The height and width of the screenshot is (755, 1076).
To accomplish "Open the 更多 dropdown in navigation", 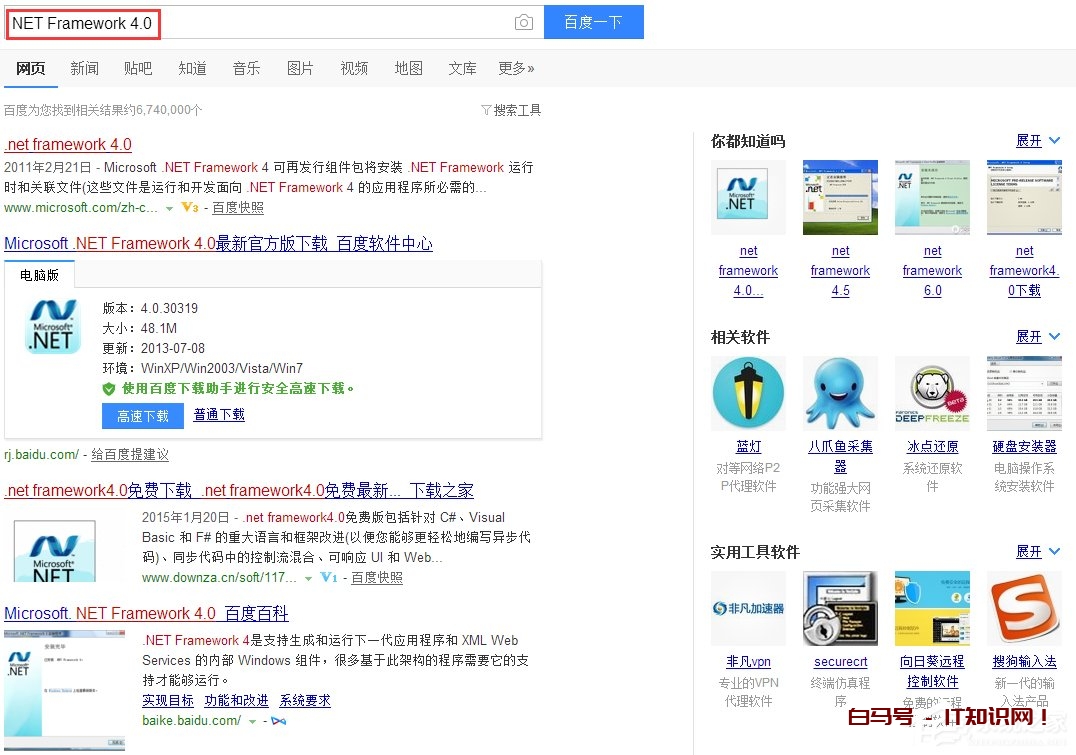I will click(514, 68).
